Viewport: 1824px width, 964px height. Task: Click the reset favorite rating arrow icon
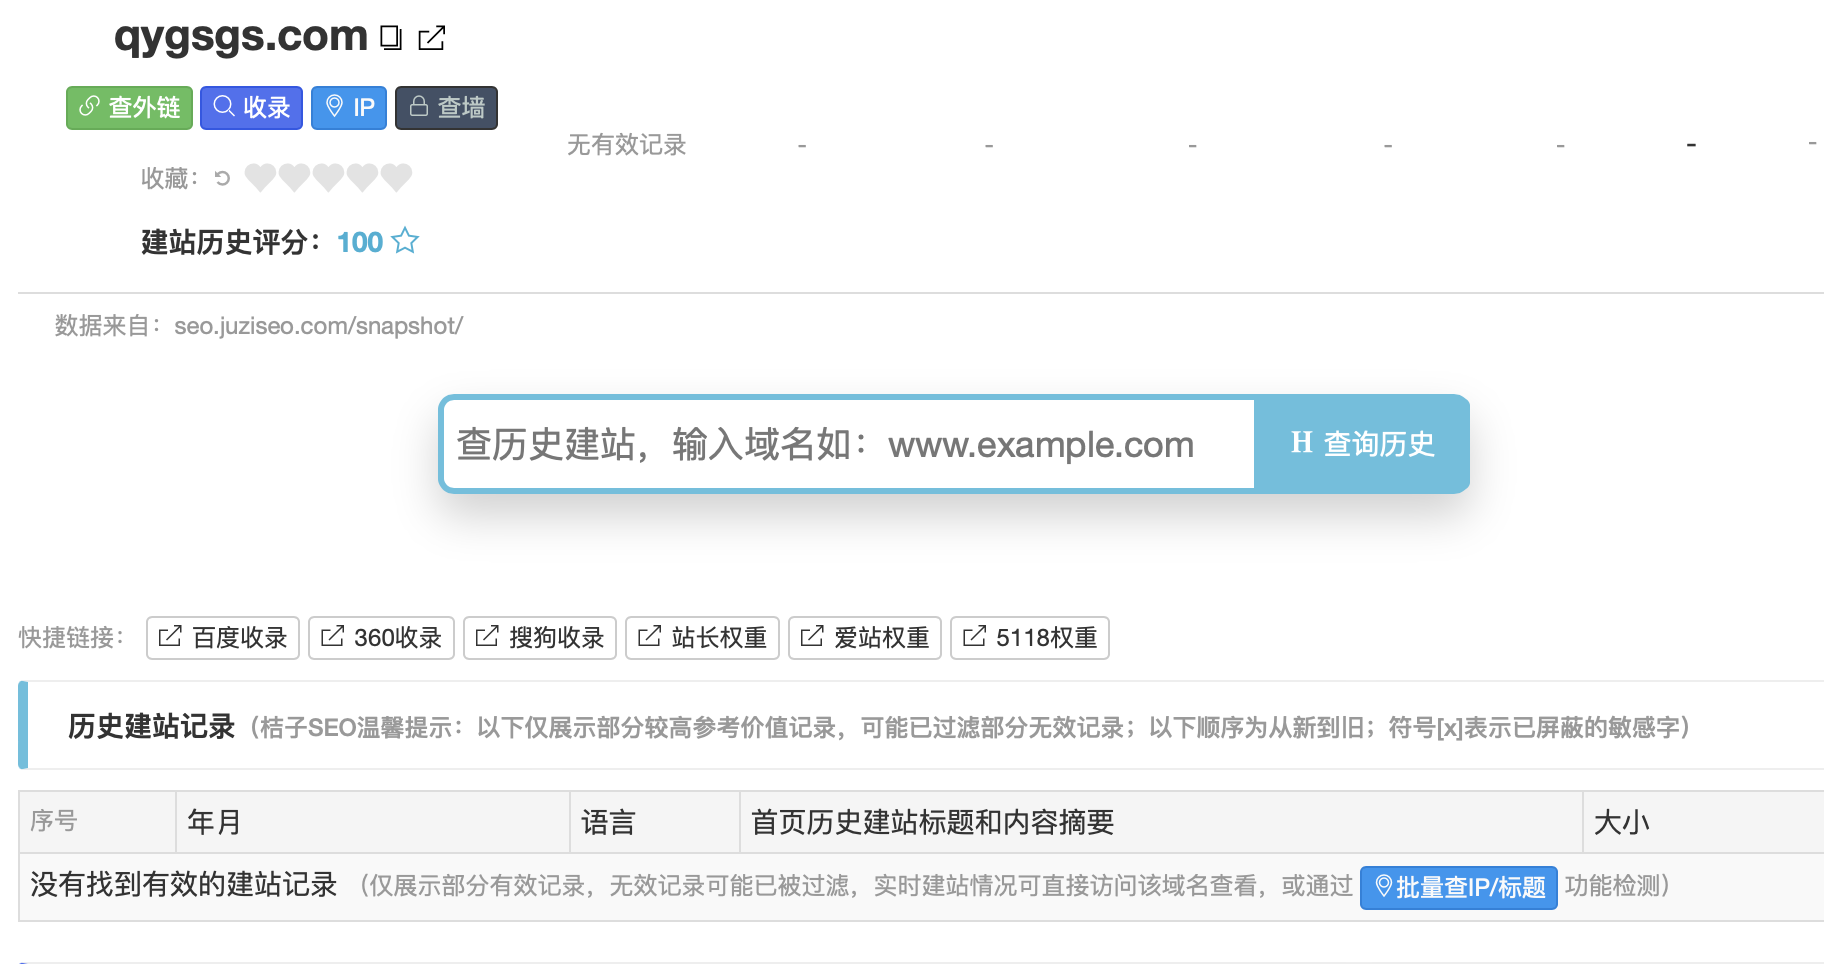click(222, 178)
